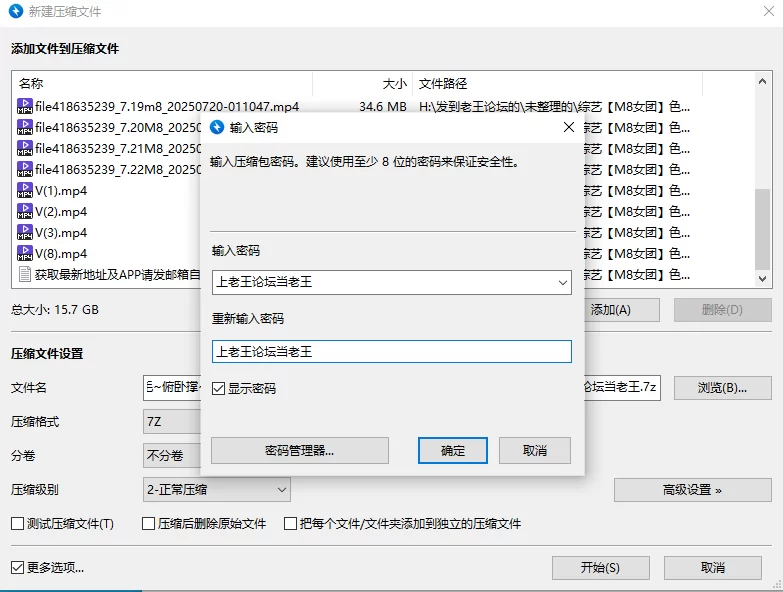Click MP4 icon beside file418635239_7.20M8 file
The image size is (783, 592).
24,127
